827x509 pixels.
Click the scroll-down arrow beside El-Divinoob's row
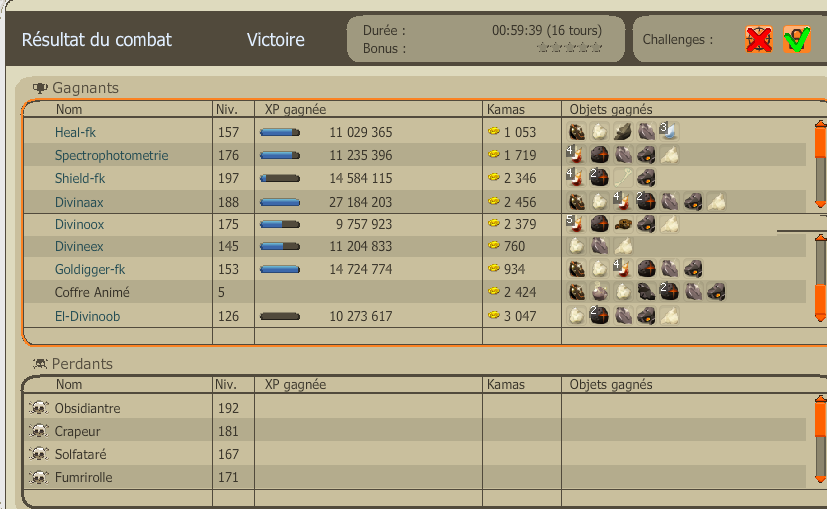tap(820, 317)
